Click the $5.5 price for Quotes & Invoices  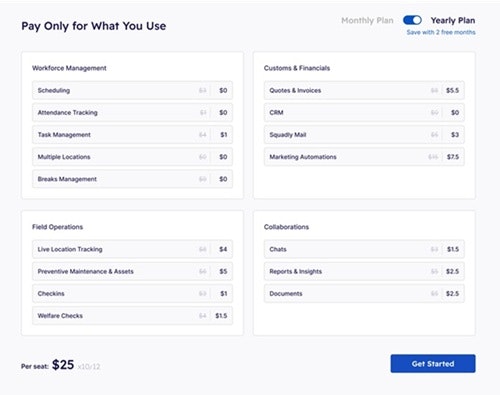[452, 90]
